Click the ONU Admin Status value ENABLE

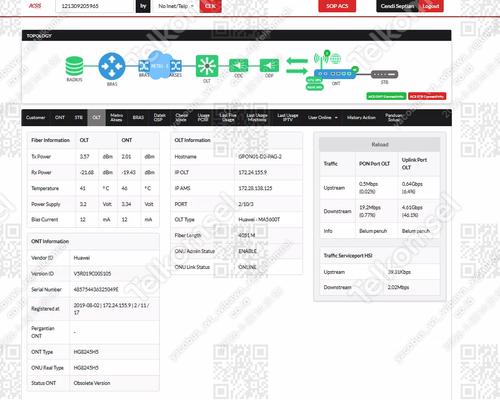pyautogui.click(x=248, y=251)
